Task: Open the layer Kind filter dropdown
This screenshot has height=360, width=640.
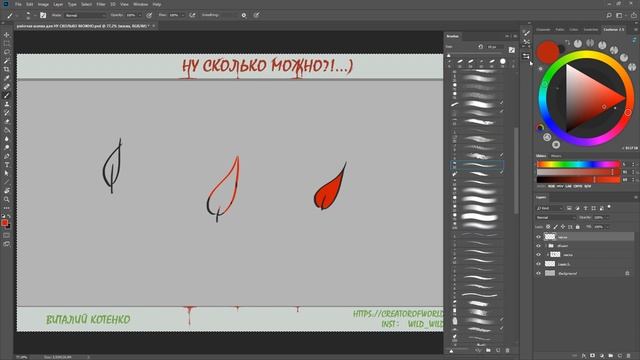Action: 549,208
